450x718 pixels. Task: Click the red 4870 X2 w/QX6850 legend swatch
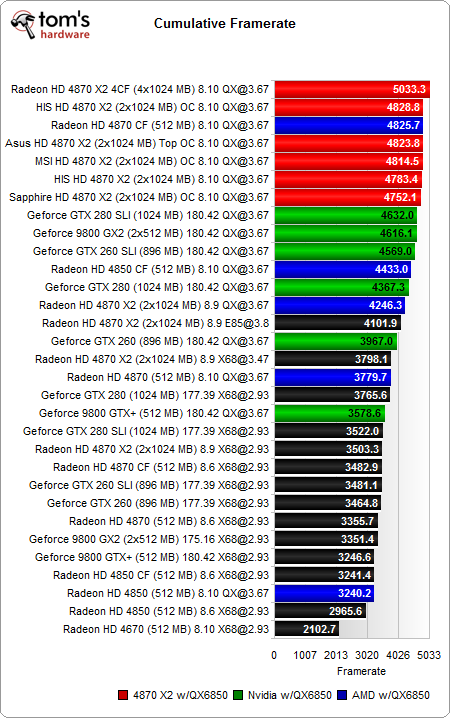[x=123, y=695]
